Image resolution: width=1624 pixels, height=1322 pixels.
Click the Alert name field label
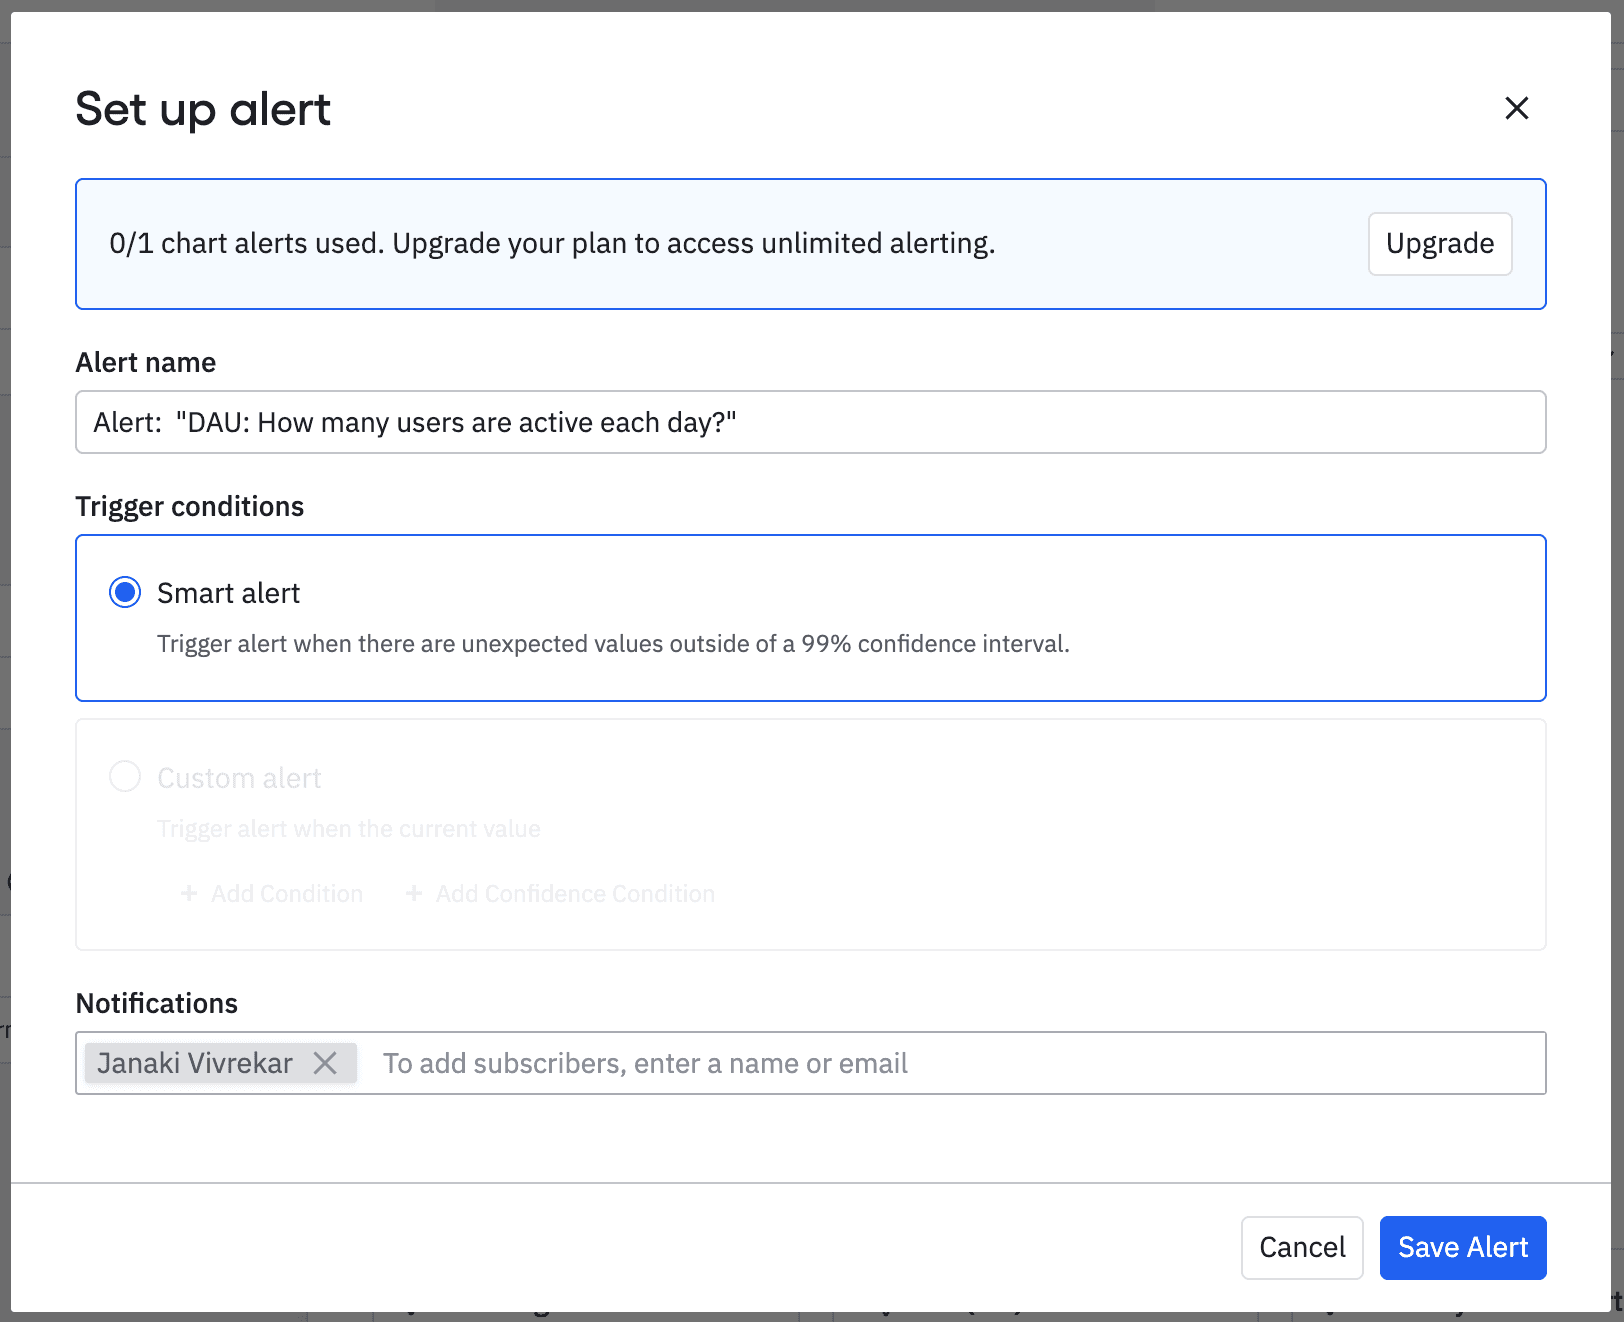146,362
